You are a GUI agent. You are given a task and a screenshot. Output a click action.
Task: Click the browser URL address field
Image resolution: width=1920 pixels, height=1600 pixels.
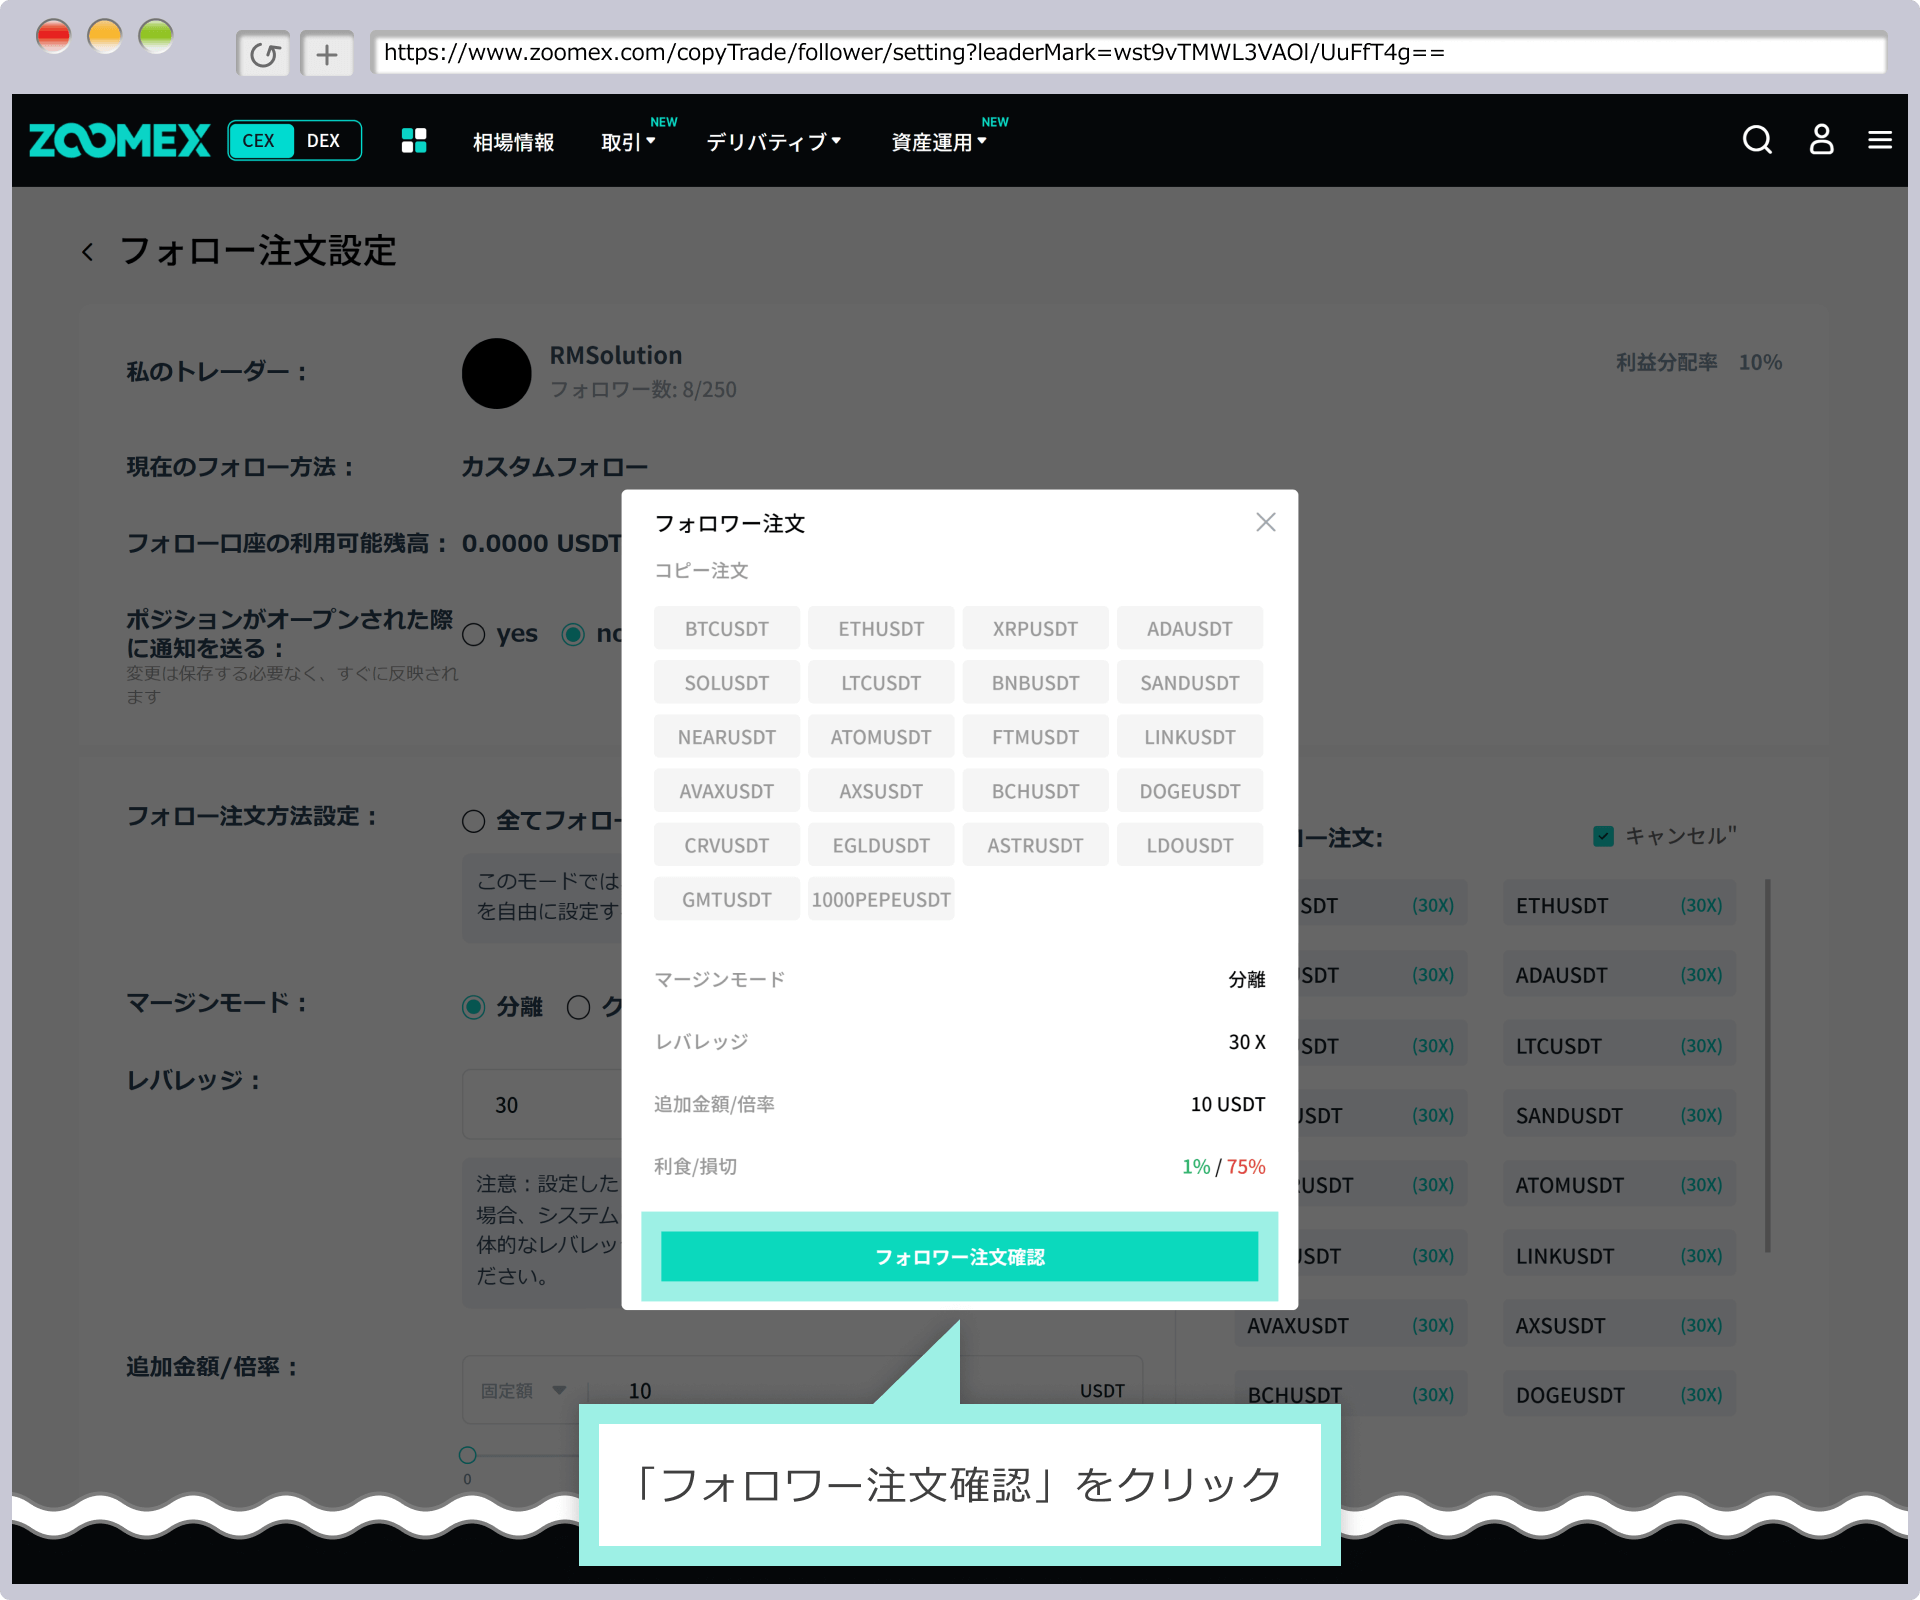tap(1128, 53)
